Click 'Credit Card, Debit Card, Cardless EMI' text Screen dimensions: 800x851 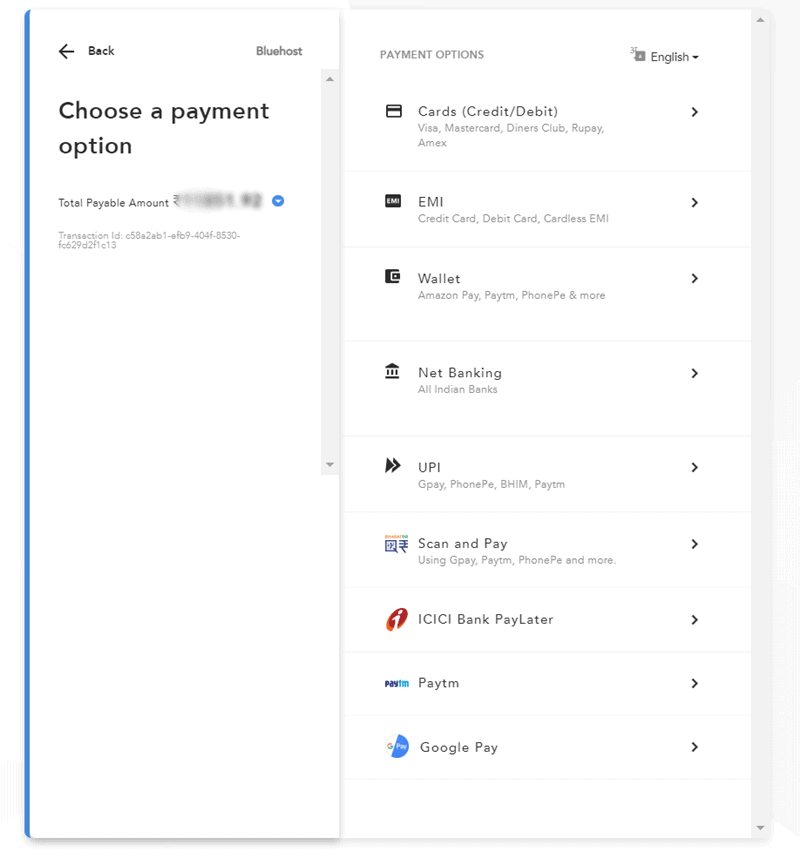tap(513, 219)
